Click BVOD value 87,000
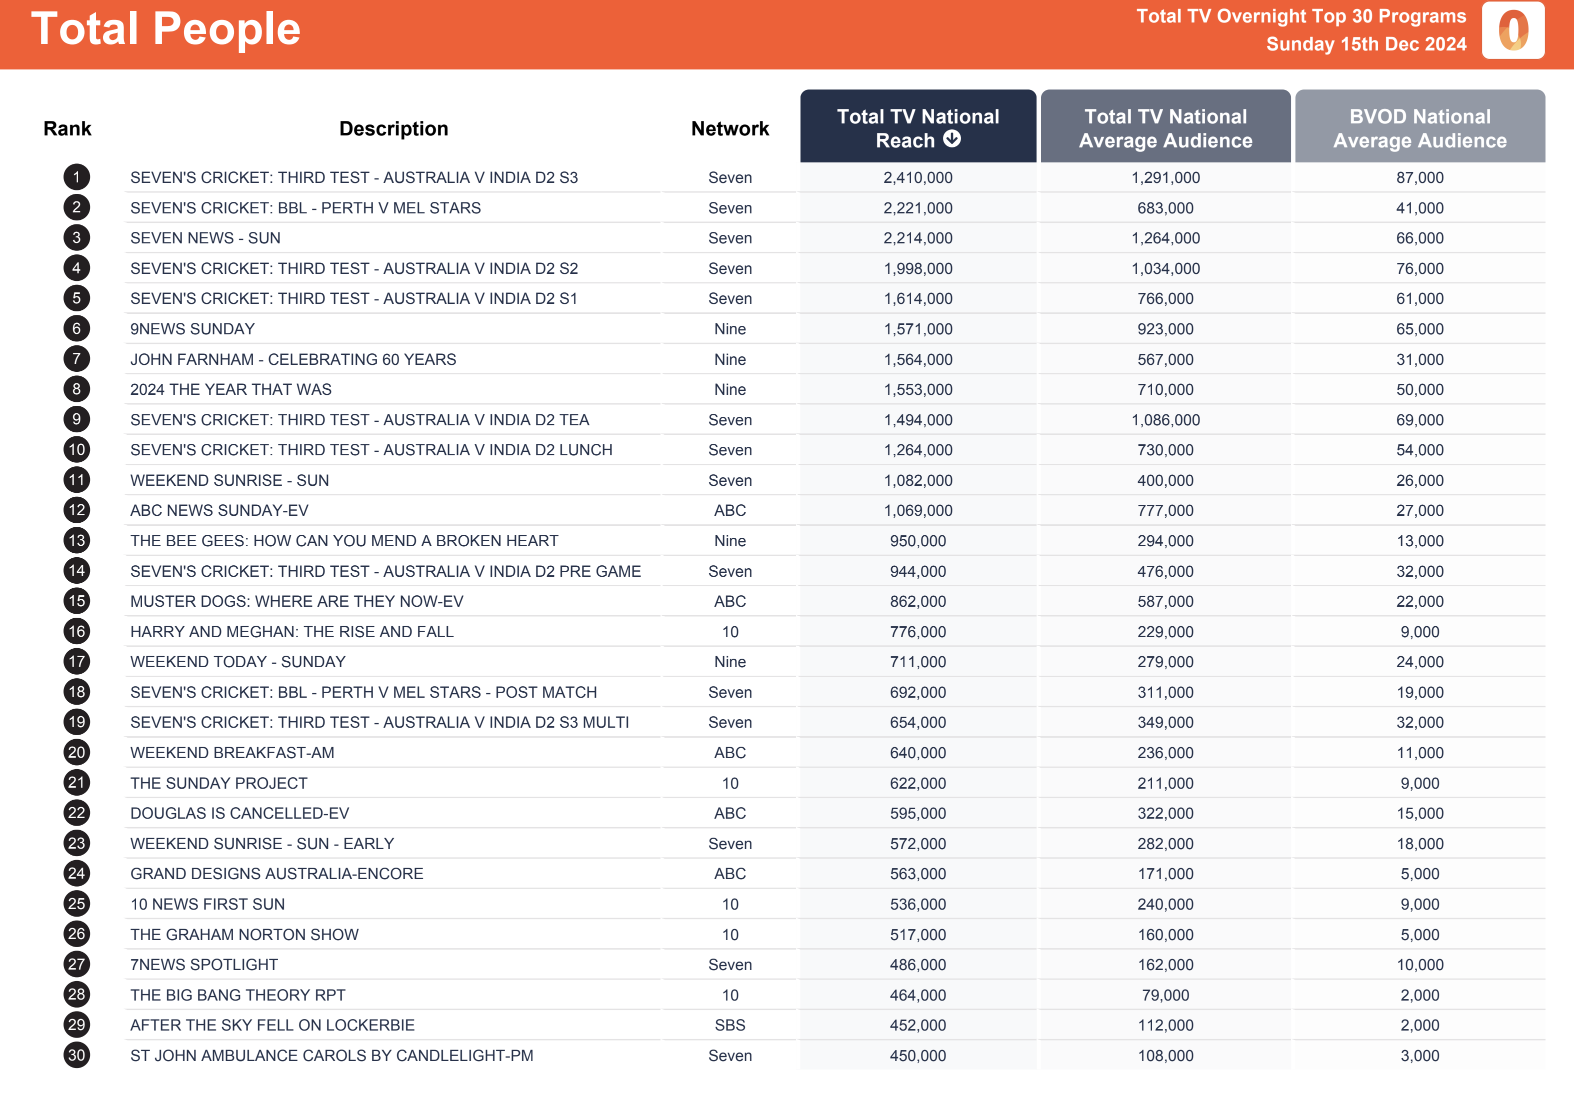 coord(1420,177)
